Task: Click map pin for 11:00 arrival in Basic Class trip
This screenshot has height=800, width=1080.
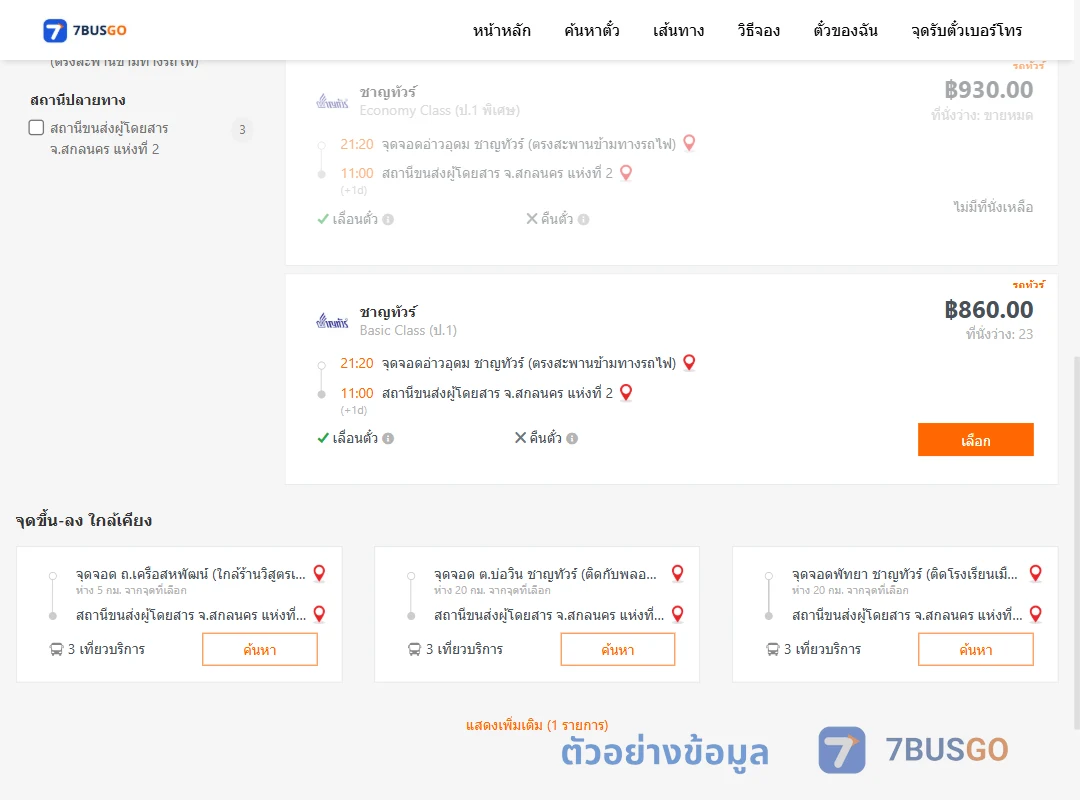Action: (x=626, y=393)
